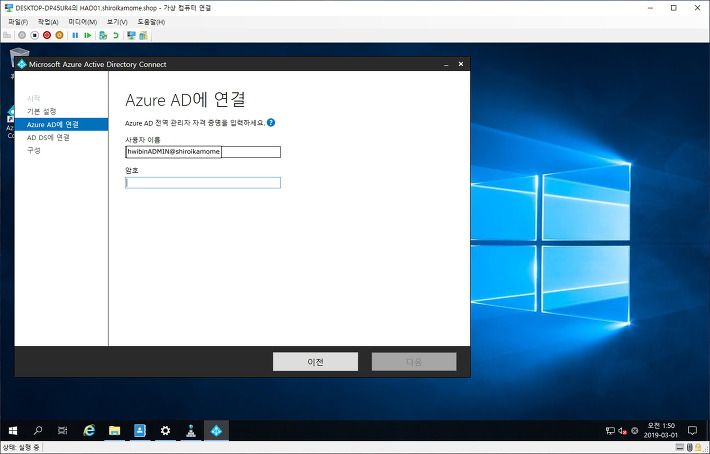Viewport: 710px width, 454px height.
Task: Open taskbar search magnifier
Action: [38, 430]
